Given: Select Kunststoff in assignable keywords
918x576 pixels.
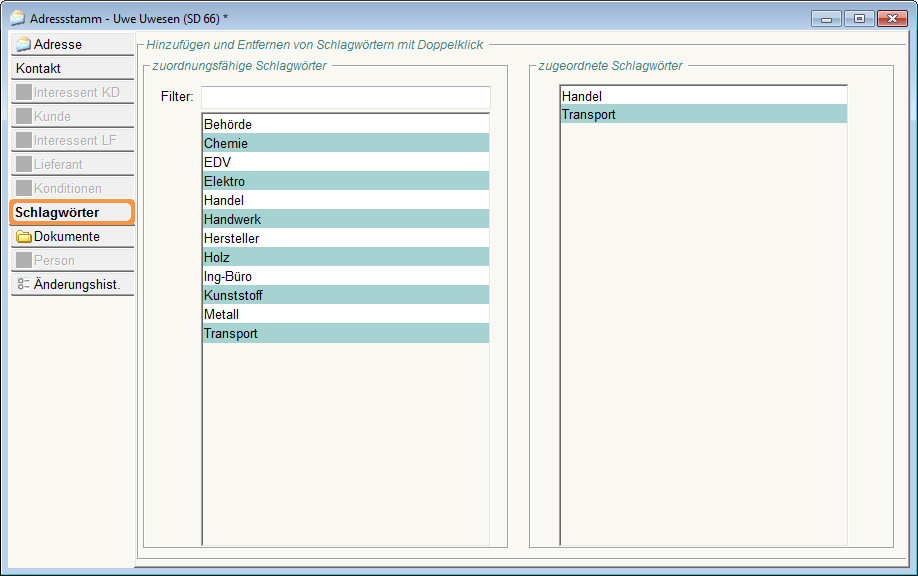Looking at the screenshot, I should pyautogui.click(x=345, y=295).
